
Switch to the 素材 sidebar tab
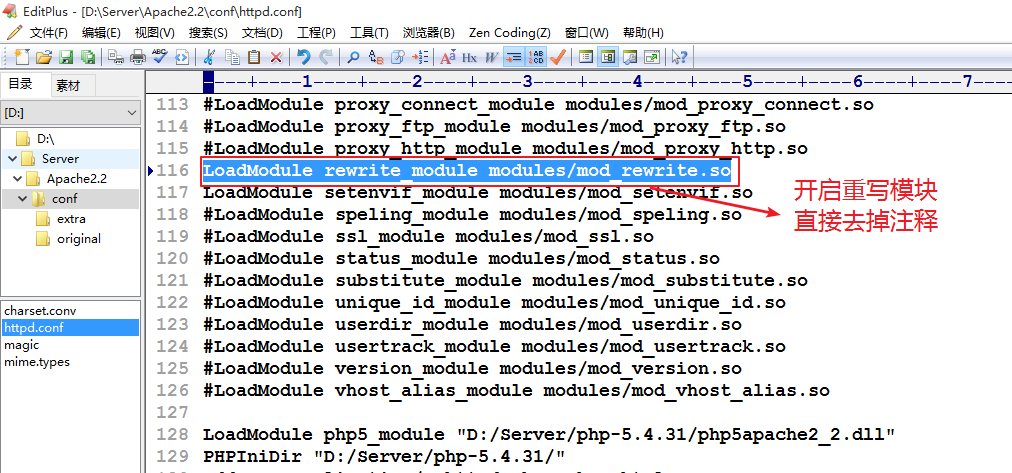pyautogui.click(x=68, y=85)
